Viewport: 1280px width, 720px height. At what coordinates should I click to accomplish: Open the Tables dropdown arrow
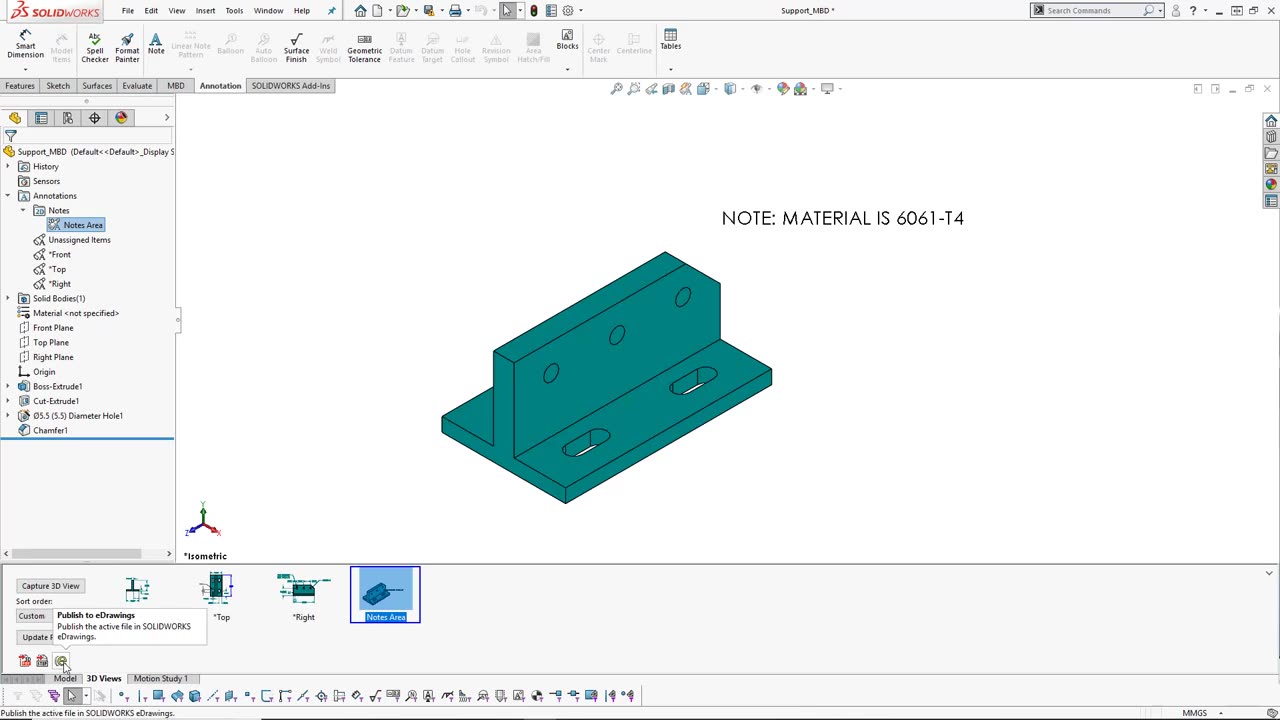pos(670,69)
